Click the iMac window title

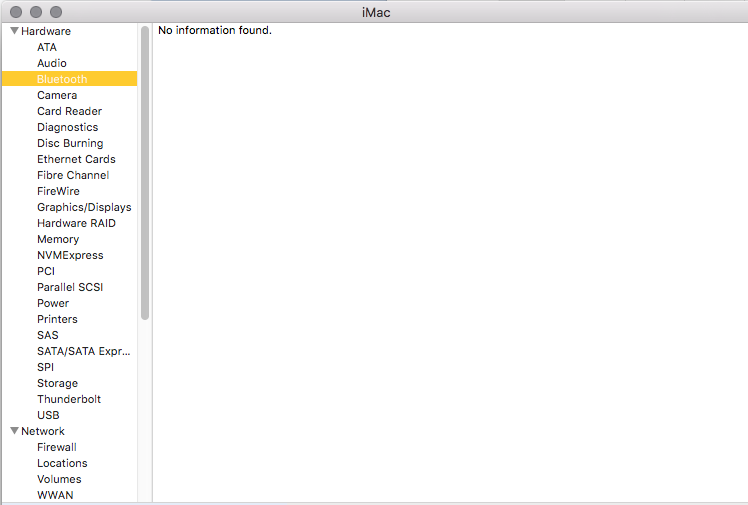(376, 12)
